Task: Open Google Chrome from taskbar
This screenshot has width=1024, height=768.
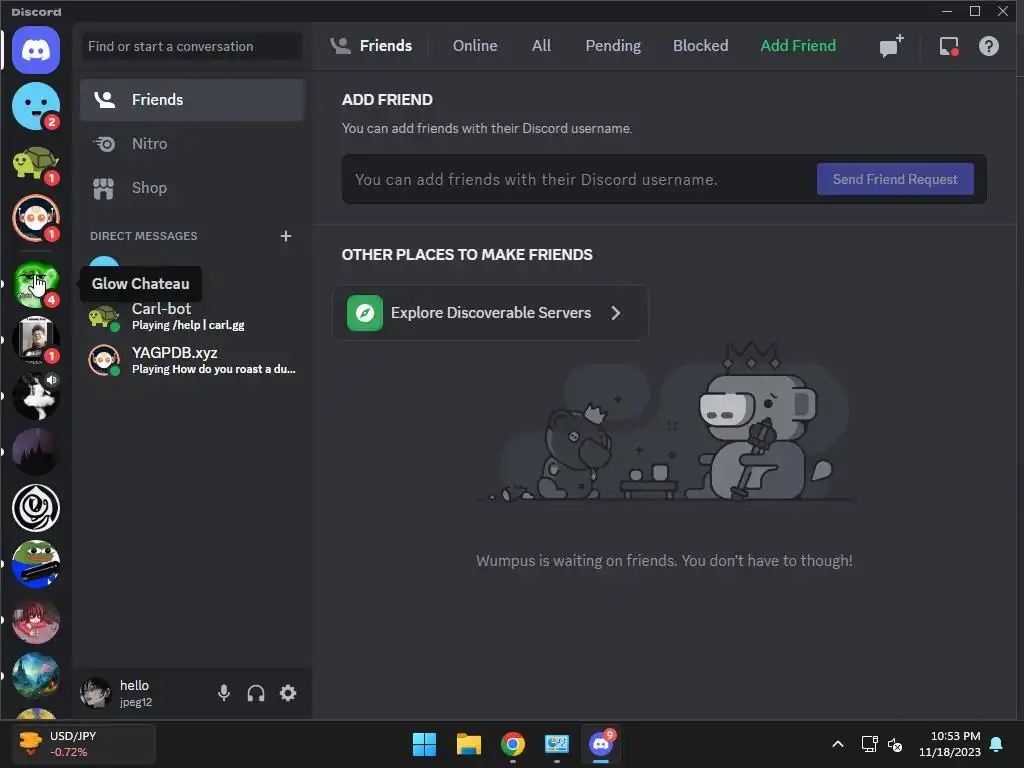Action: point(513,744)
